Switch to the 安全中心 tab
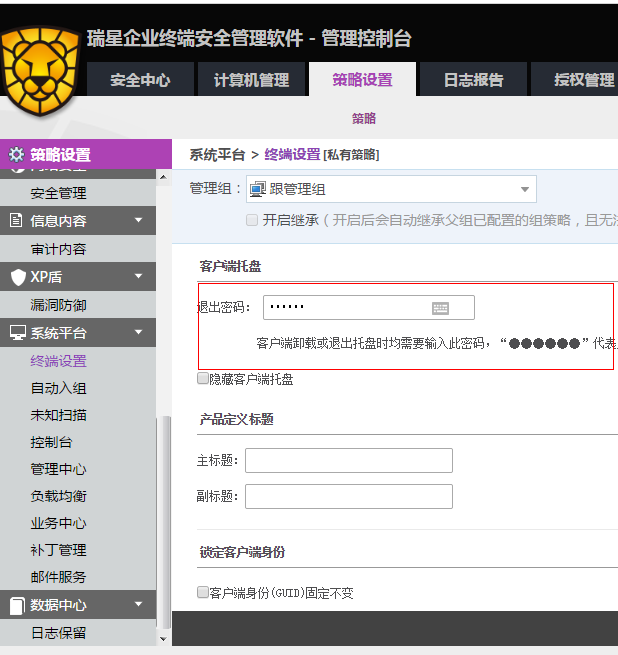This screenshot has height=655, width=618. [x=140, y=79]
